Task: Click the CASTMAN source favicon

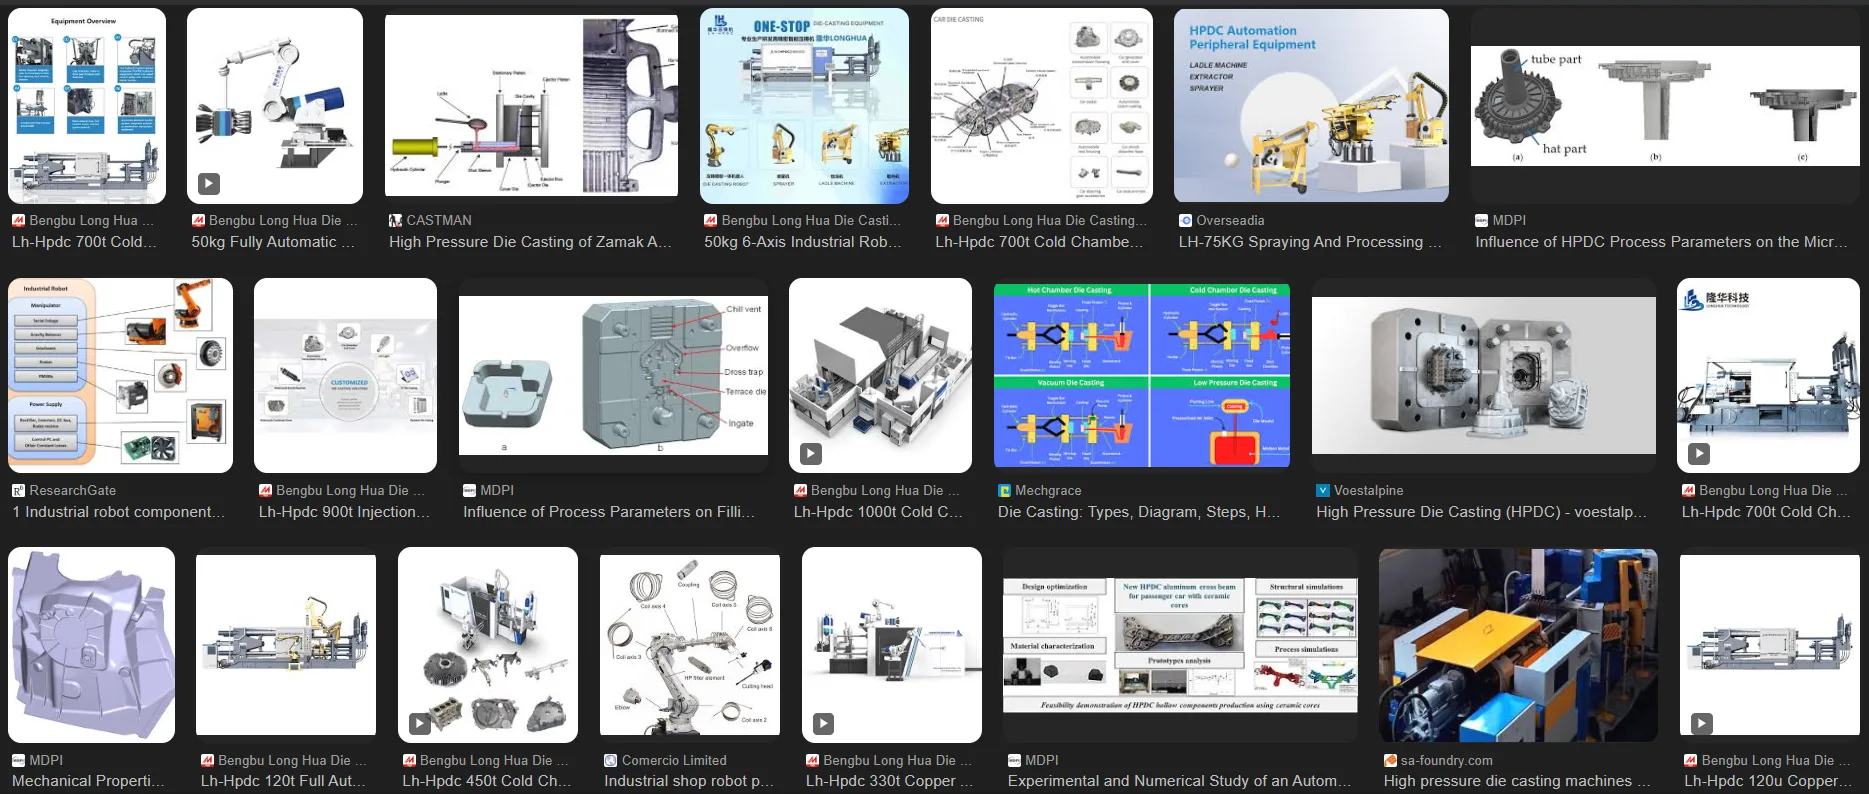Action: click(x=395, y=221)
